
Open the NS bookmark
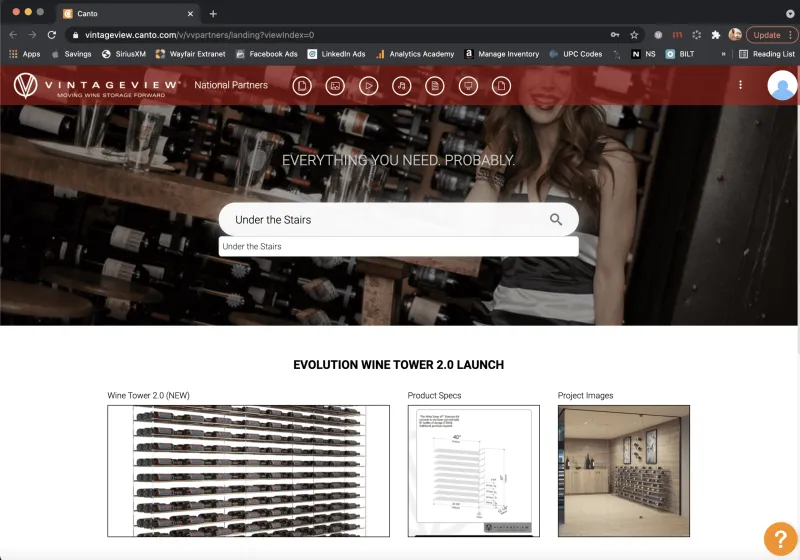point(643,54)
